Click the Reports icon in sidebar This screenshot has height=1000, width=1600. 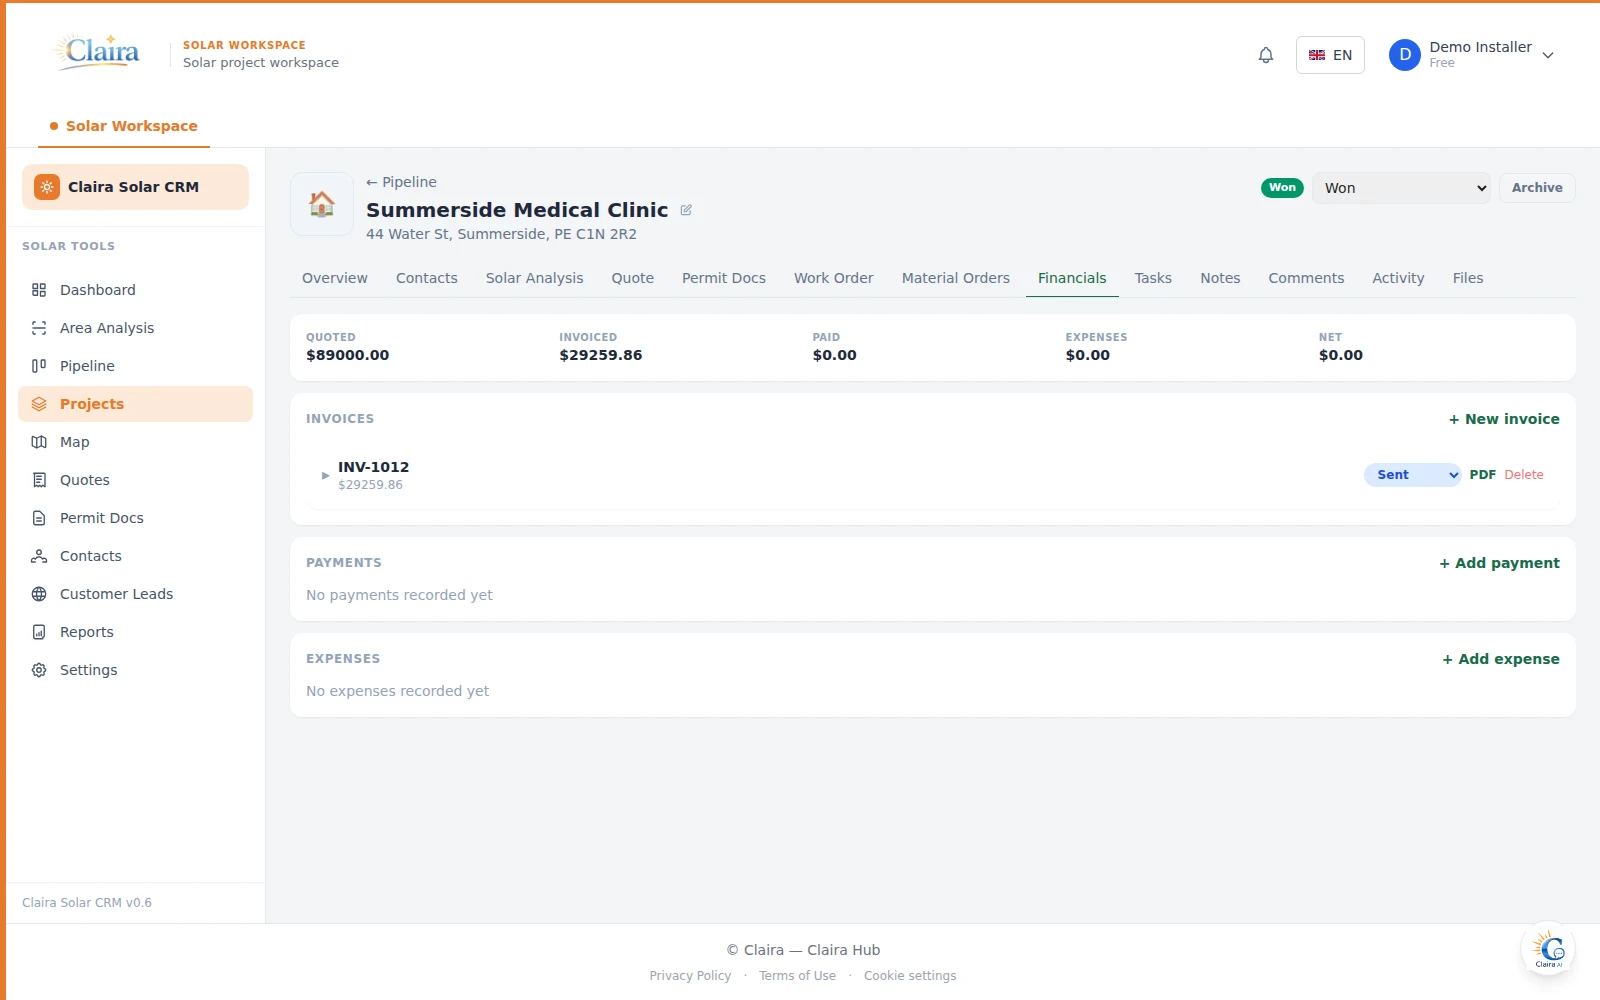[39, 632]
